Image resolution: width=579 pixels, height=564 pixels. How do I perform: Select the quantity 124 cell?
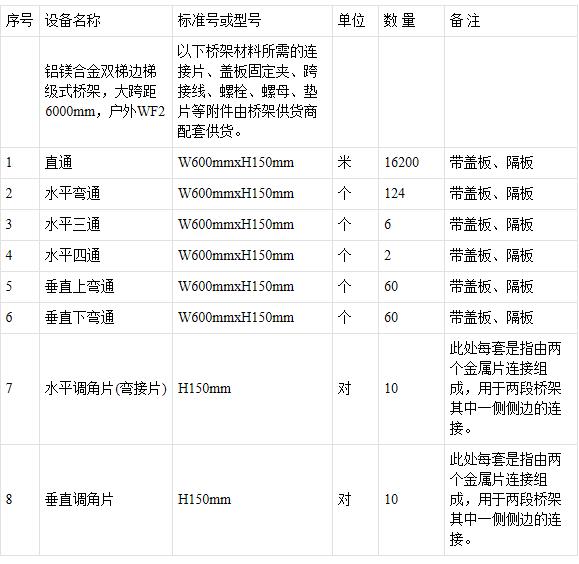[411, 194]
